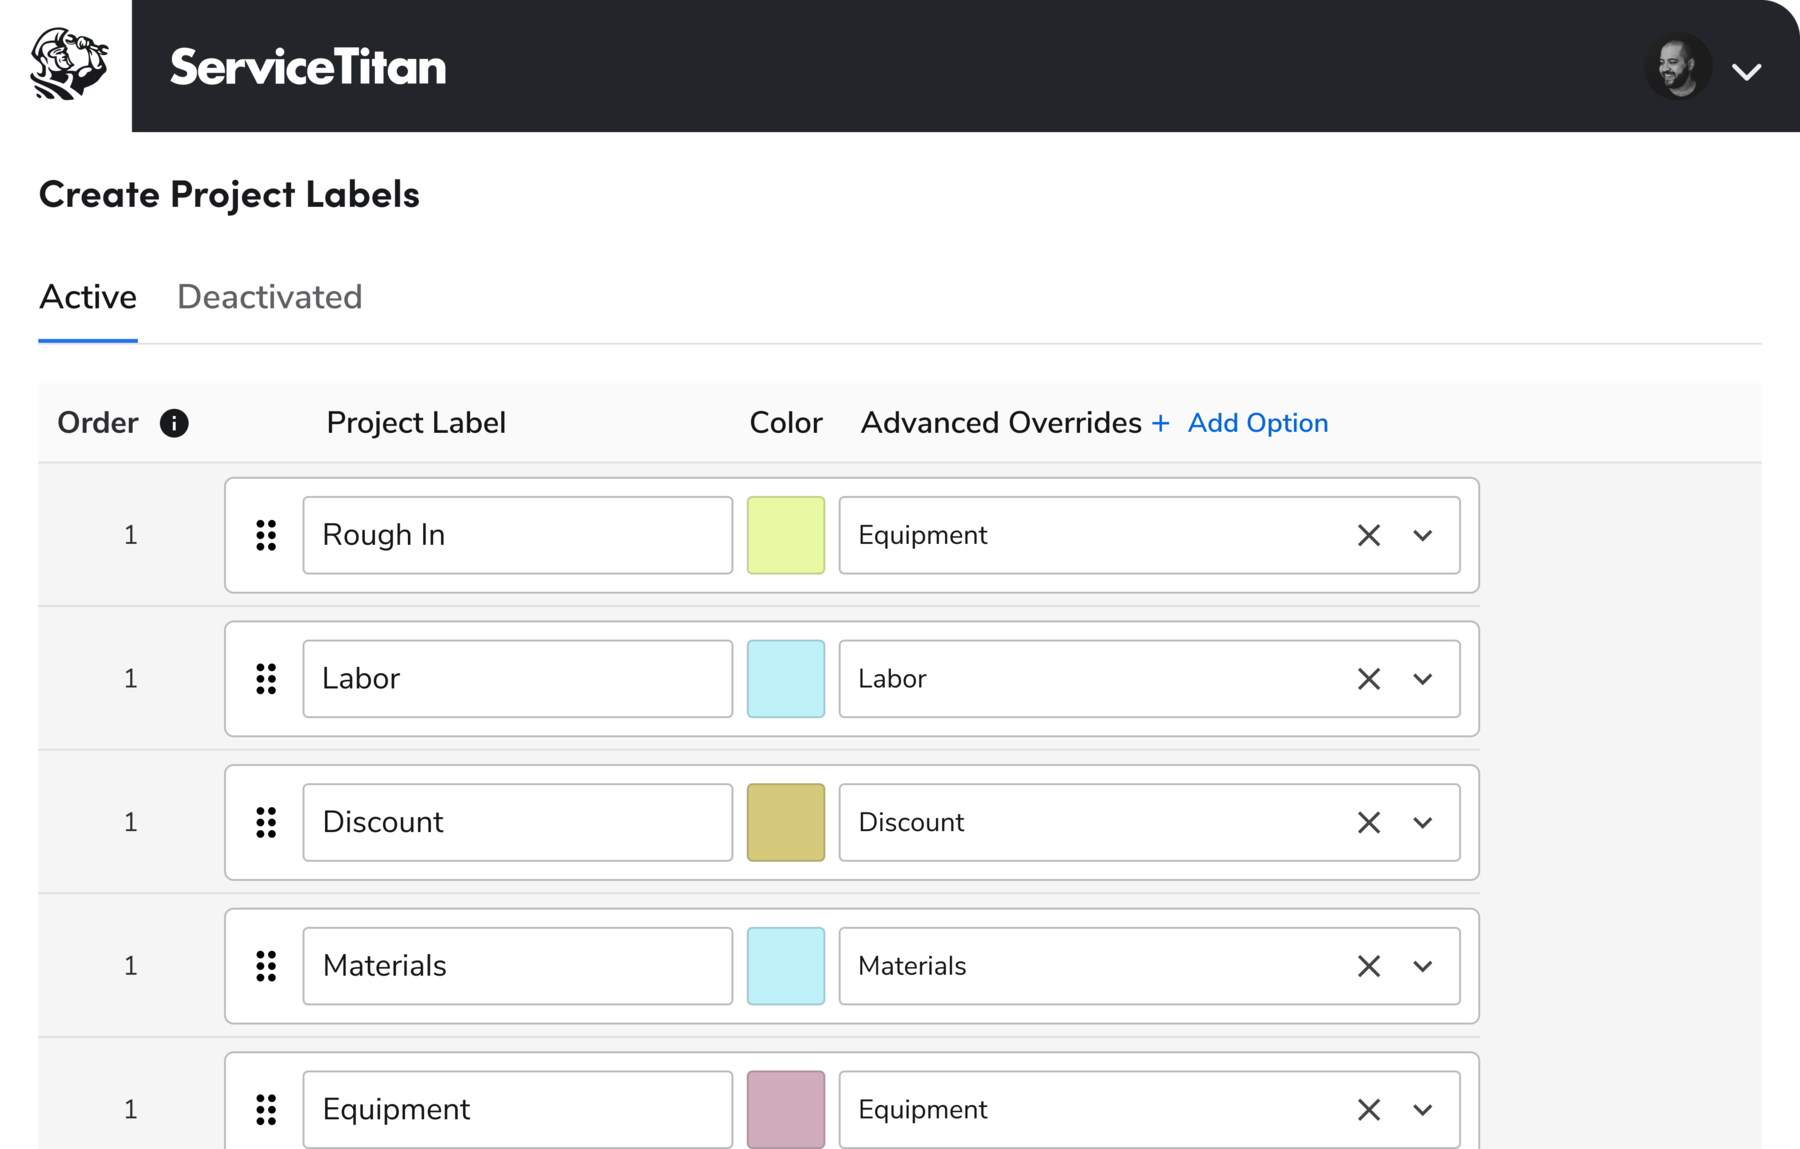The height and width of the screenshot is (1149, 1800).
Task: Click the plus icon beside Add Option
Action: click(1160, 423)
